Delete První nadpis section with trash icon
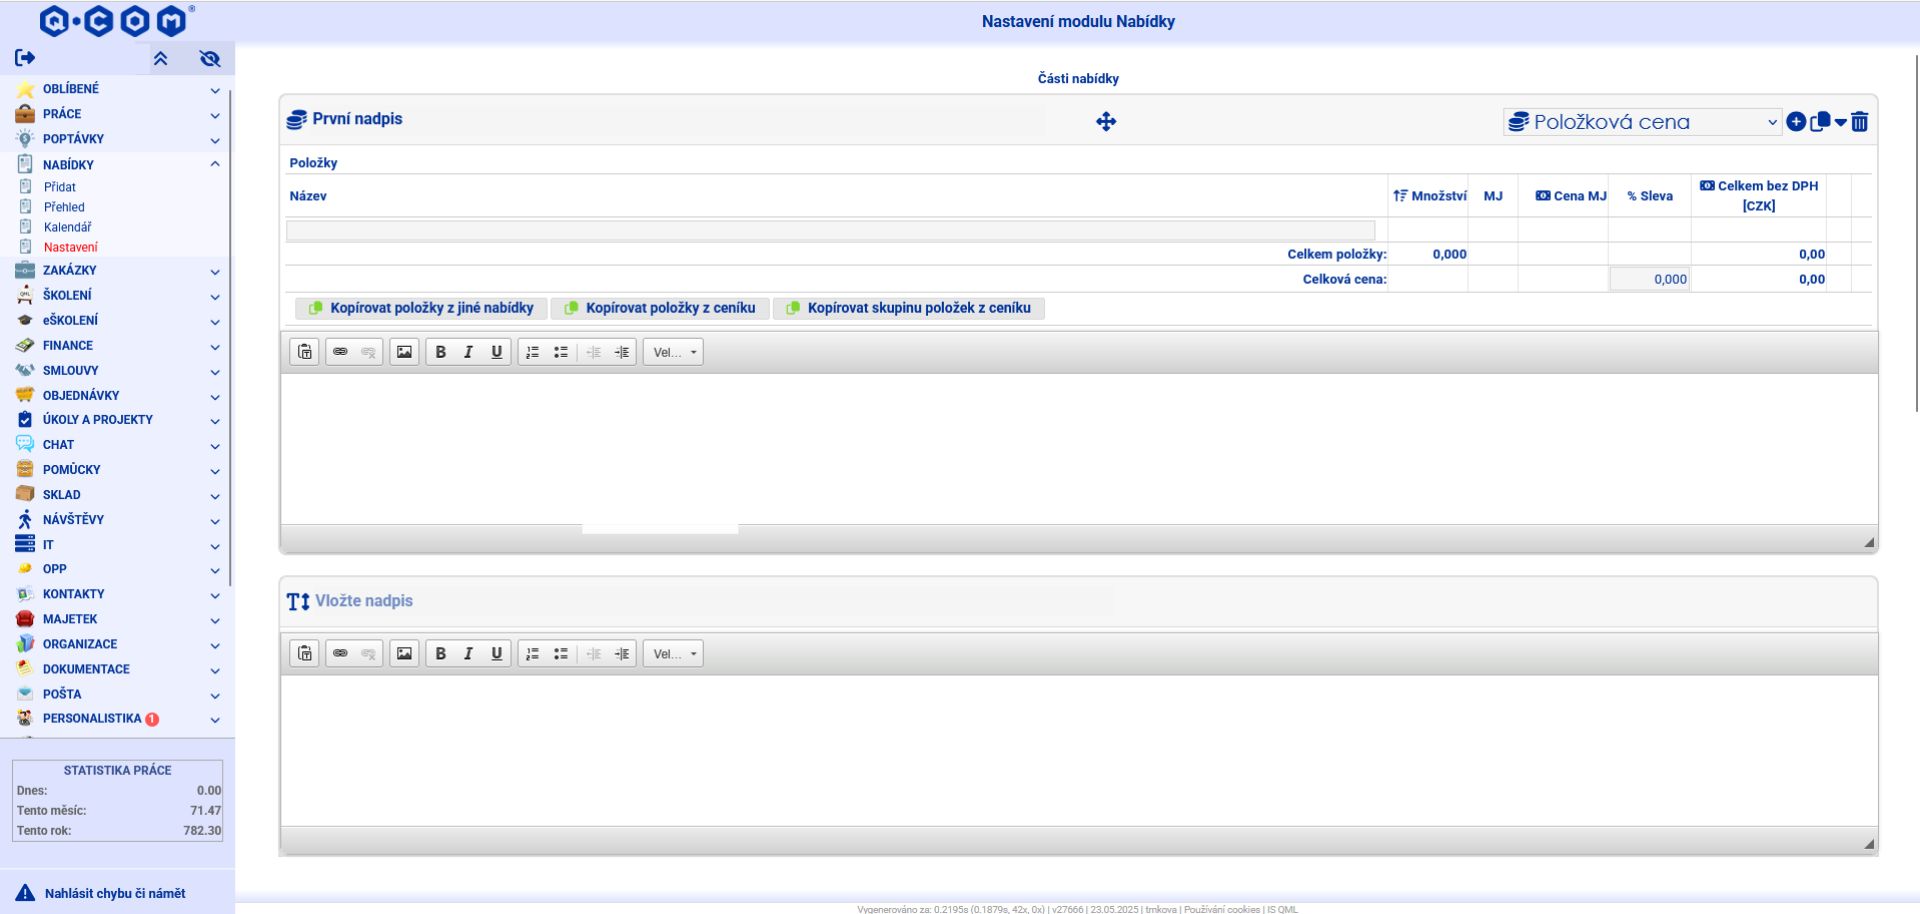The width and height of the screenshot is (1920, 914). point(1860,122)
